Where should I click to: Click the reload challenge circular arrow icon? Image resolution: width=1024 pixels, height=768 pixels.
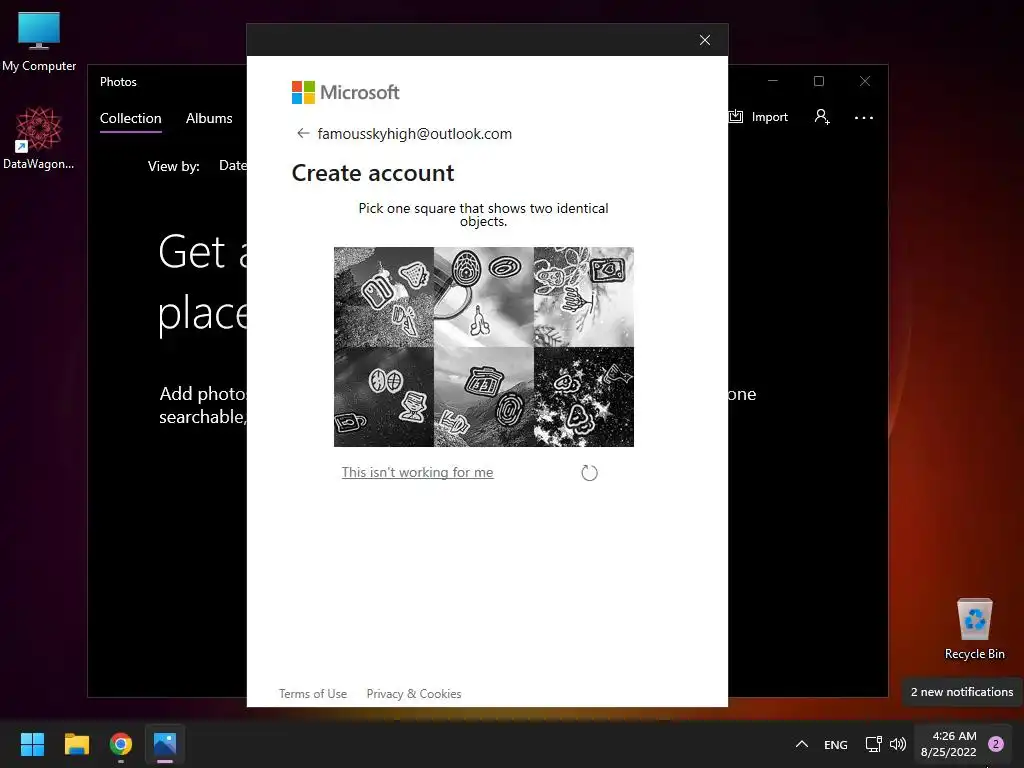point(589,473)
